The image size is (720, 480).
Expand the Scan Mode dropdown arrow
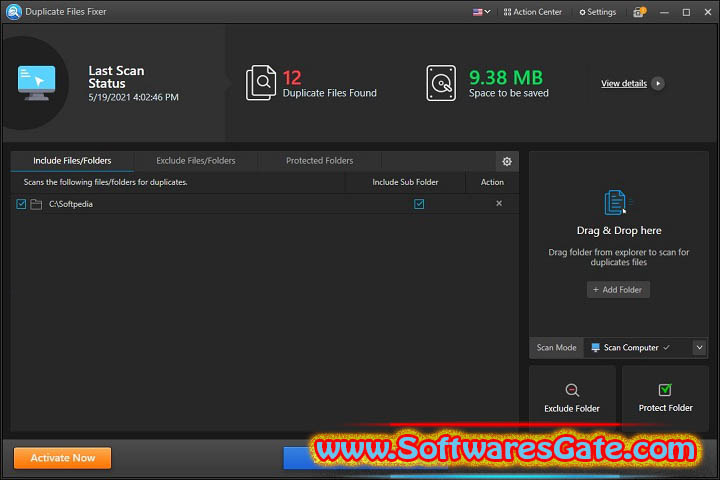point(699,348)
